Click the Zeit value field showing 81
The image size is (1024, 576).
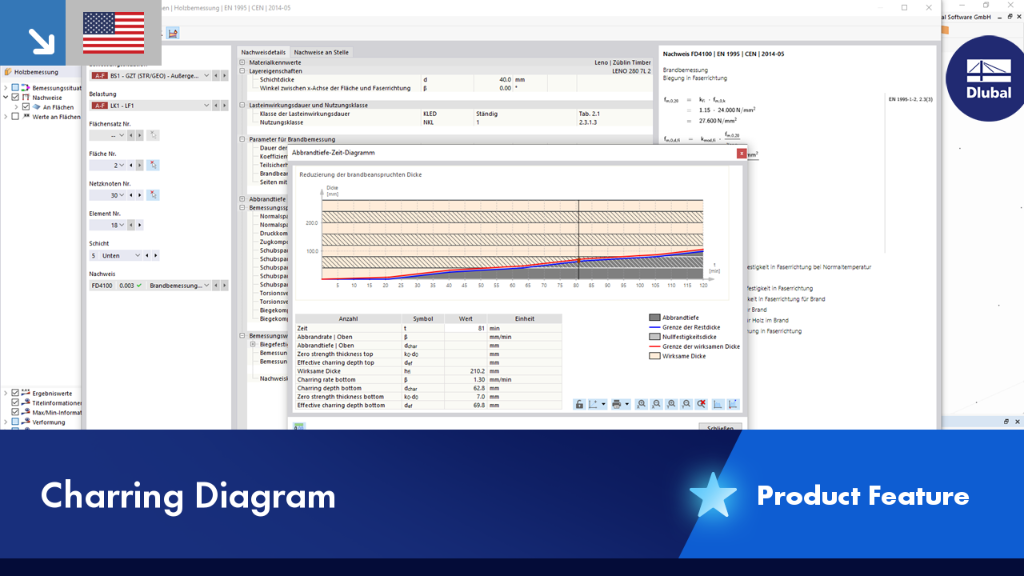coord(466,328)
